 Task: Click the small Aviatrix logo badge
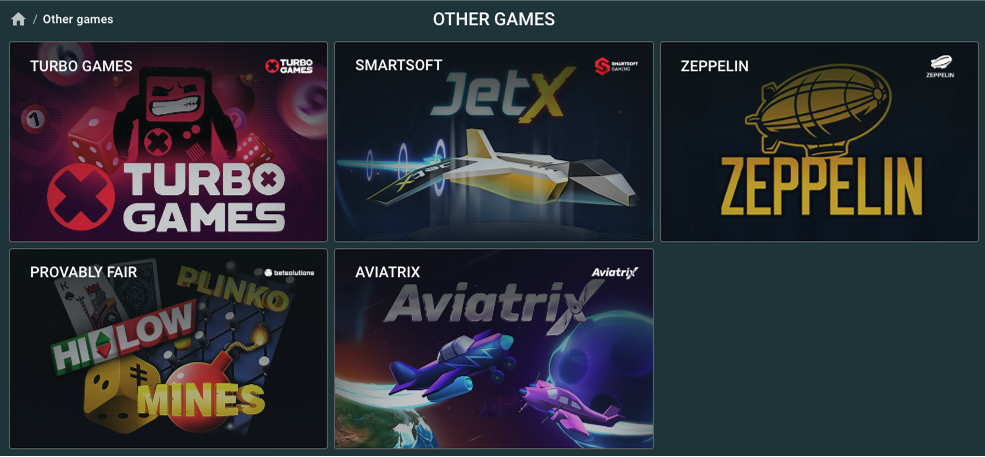(615, 272)
